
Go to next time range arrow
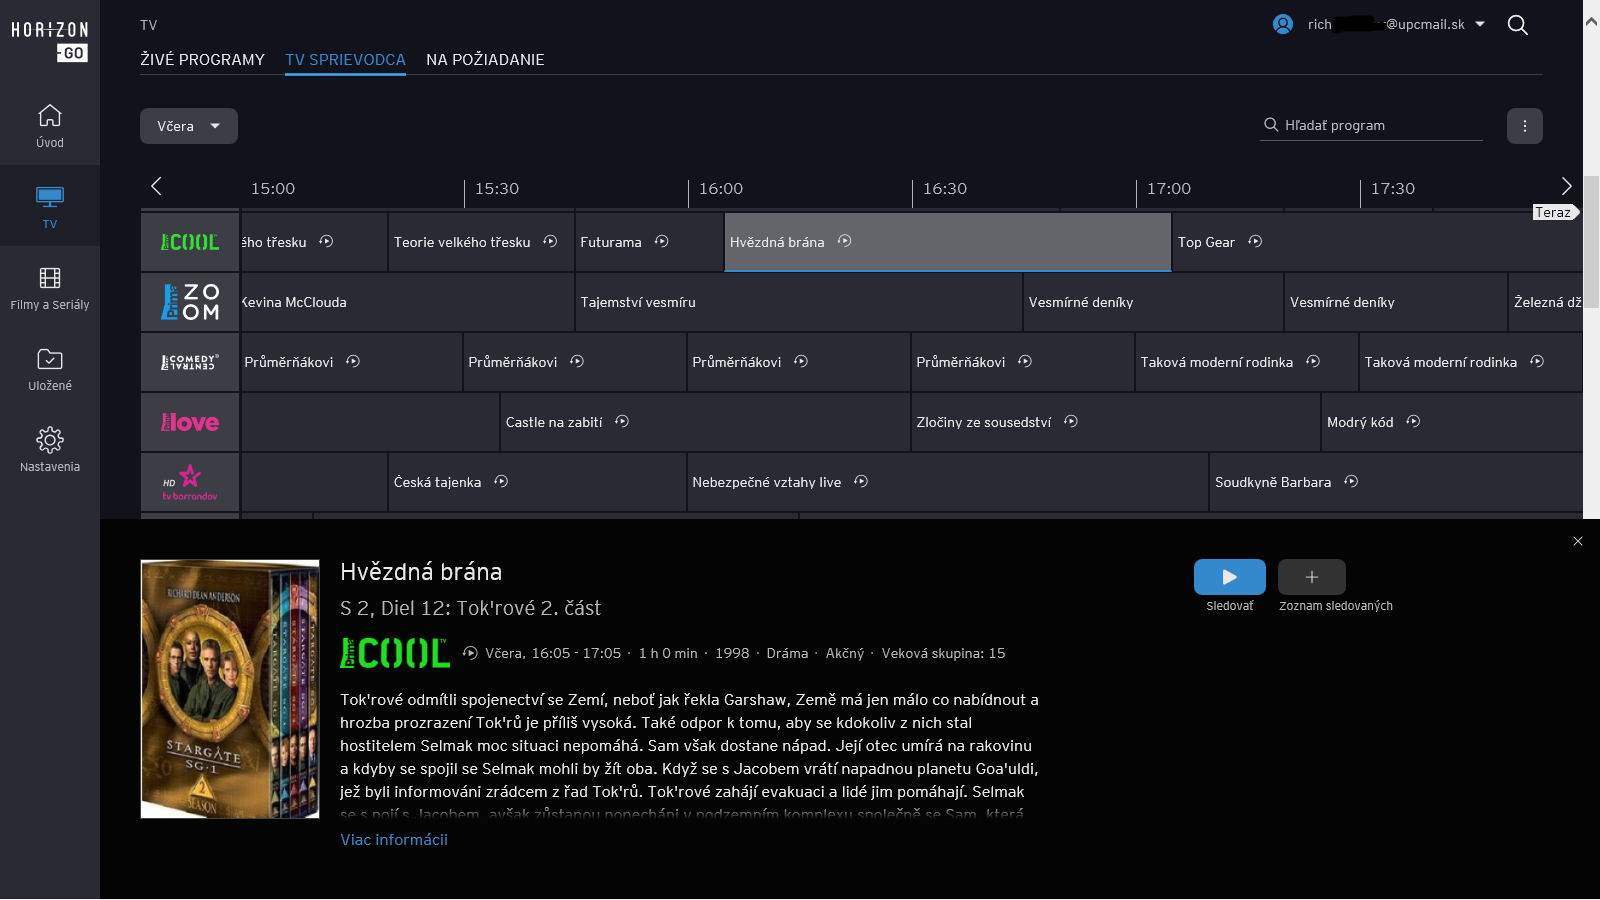point(1566,186)
